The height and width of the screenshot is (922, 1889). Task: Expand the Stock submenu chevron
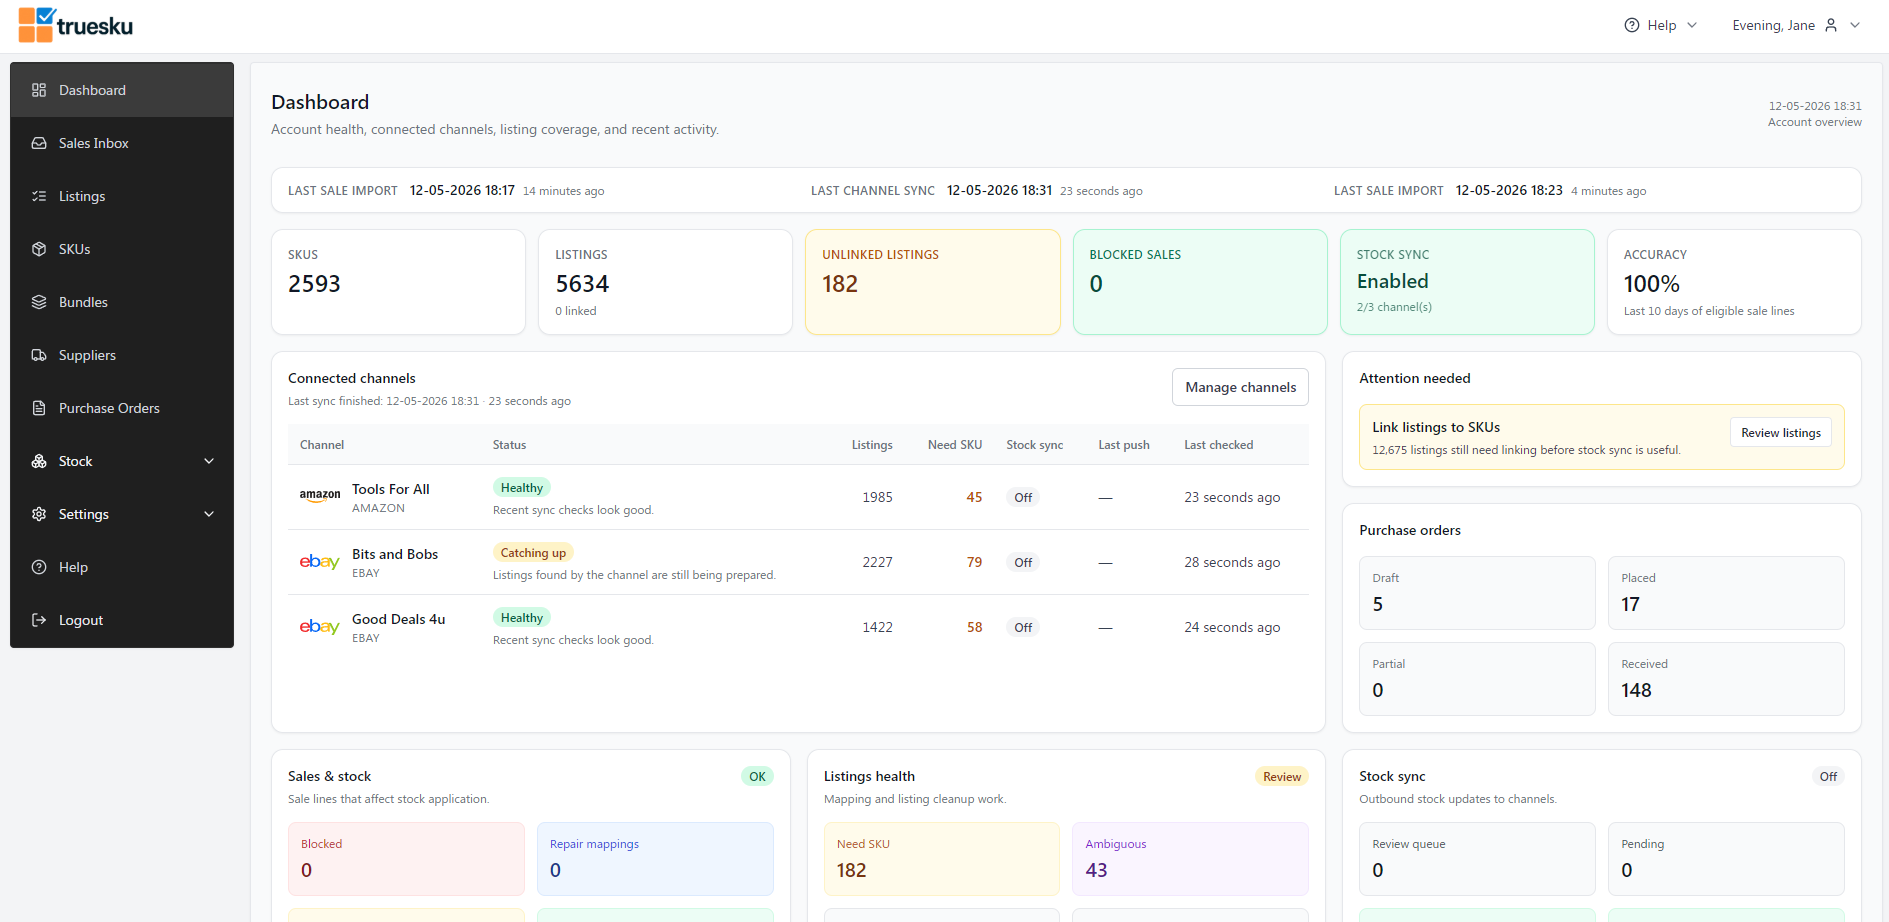(x=209, y=461)
